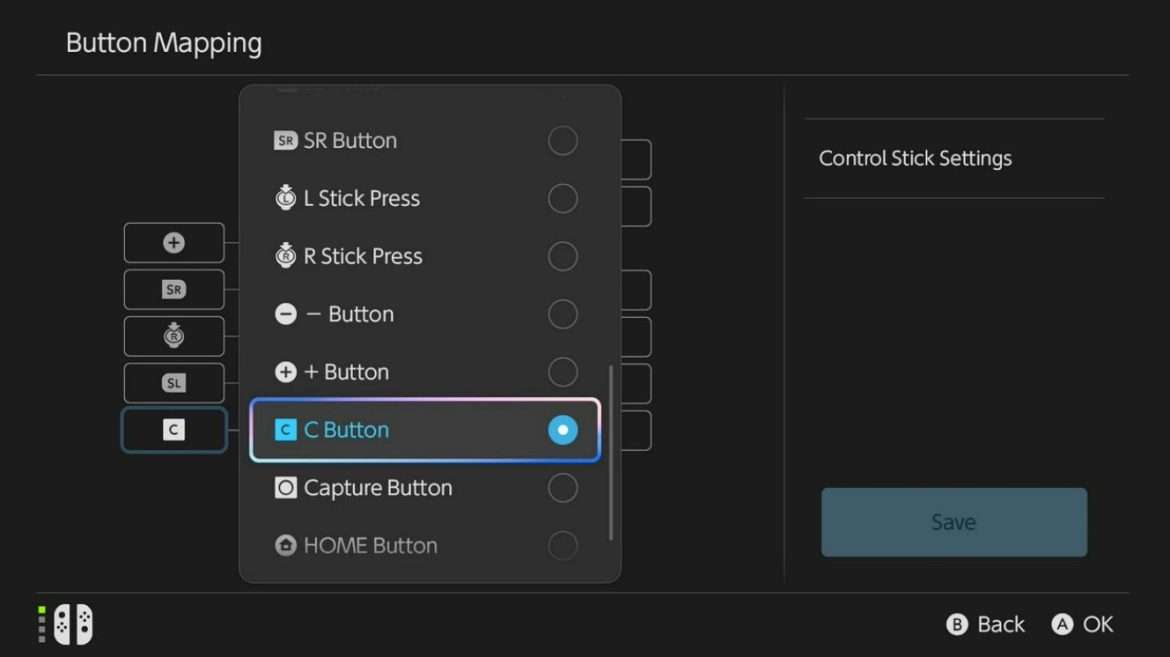The image size is (1170, 657).
Task: Select the C Button radio option
Action: [x=562, y=430]
